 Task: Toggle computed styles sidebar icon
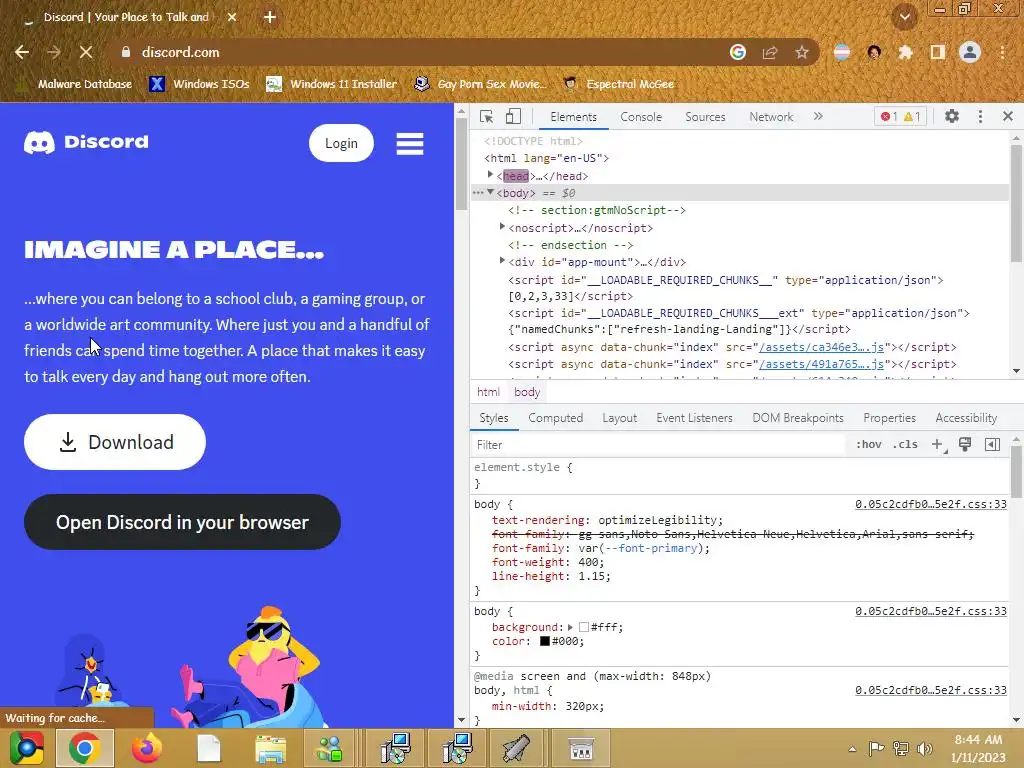(992, 445)
